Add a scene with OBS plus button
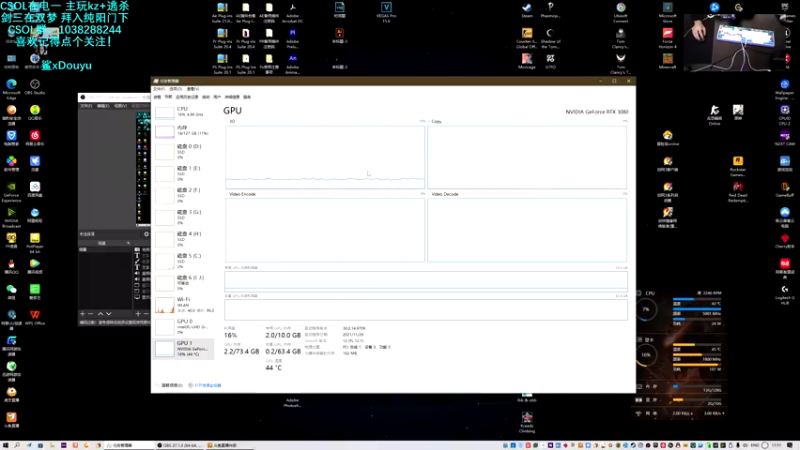The height and width of the screenshot is (450, 800). pos(82,314)
